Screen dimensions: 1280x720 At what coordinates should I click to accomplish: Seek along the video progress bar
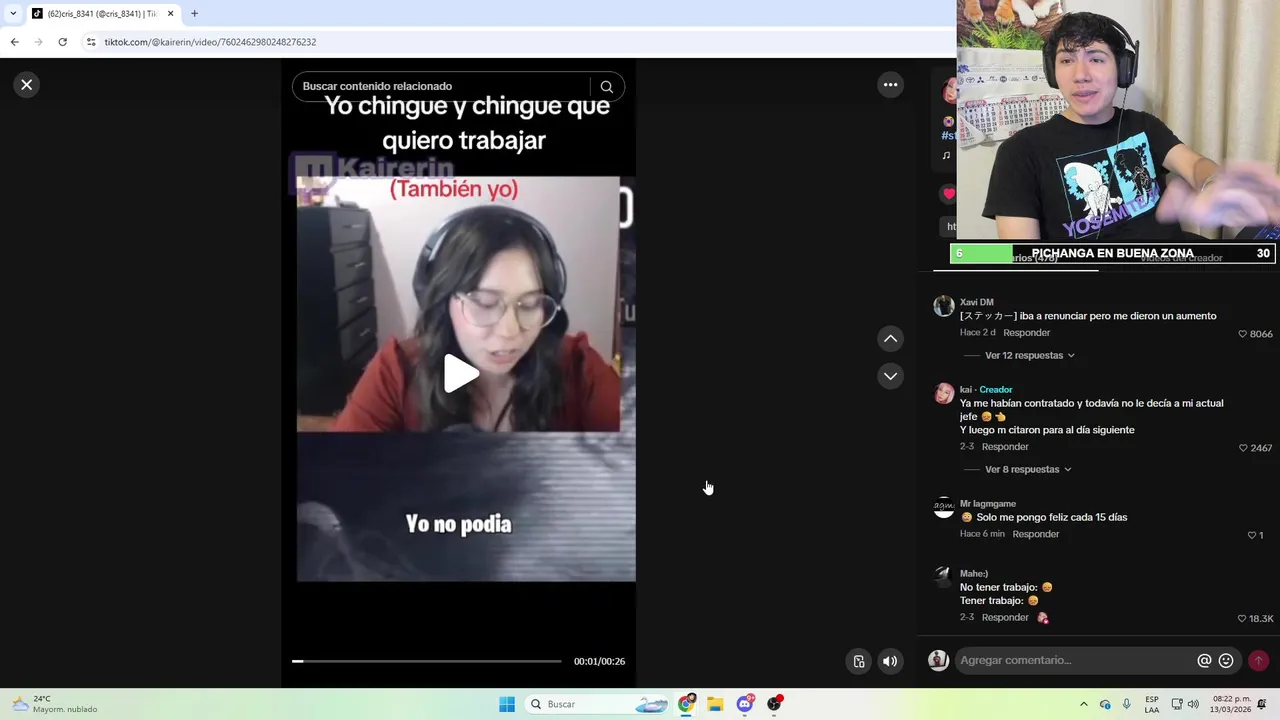(427, 661)
